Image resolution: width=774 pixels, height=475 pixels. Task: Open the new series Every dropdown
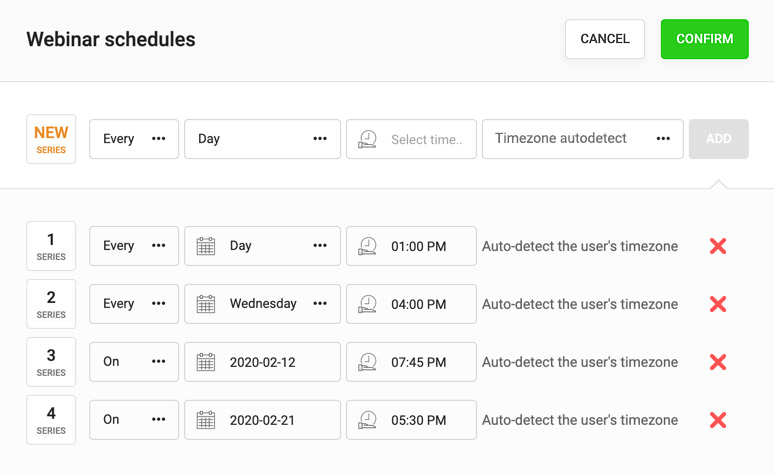coord(134,139)
